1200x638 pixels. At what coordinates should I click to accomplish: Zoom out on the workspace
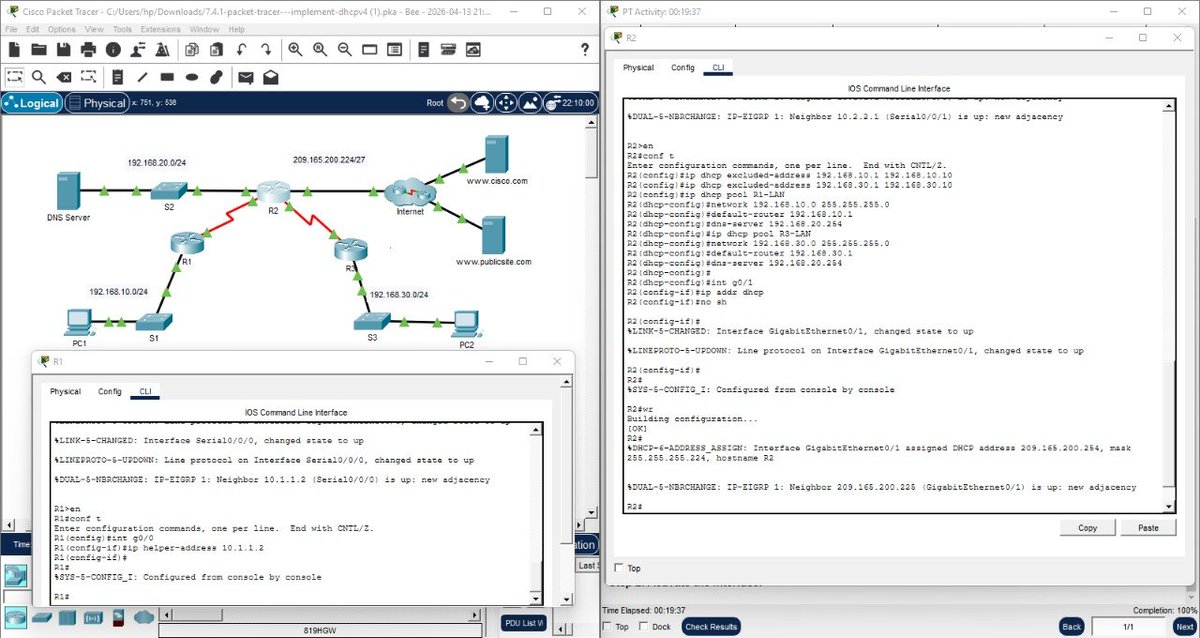coord(344,49)
